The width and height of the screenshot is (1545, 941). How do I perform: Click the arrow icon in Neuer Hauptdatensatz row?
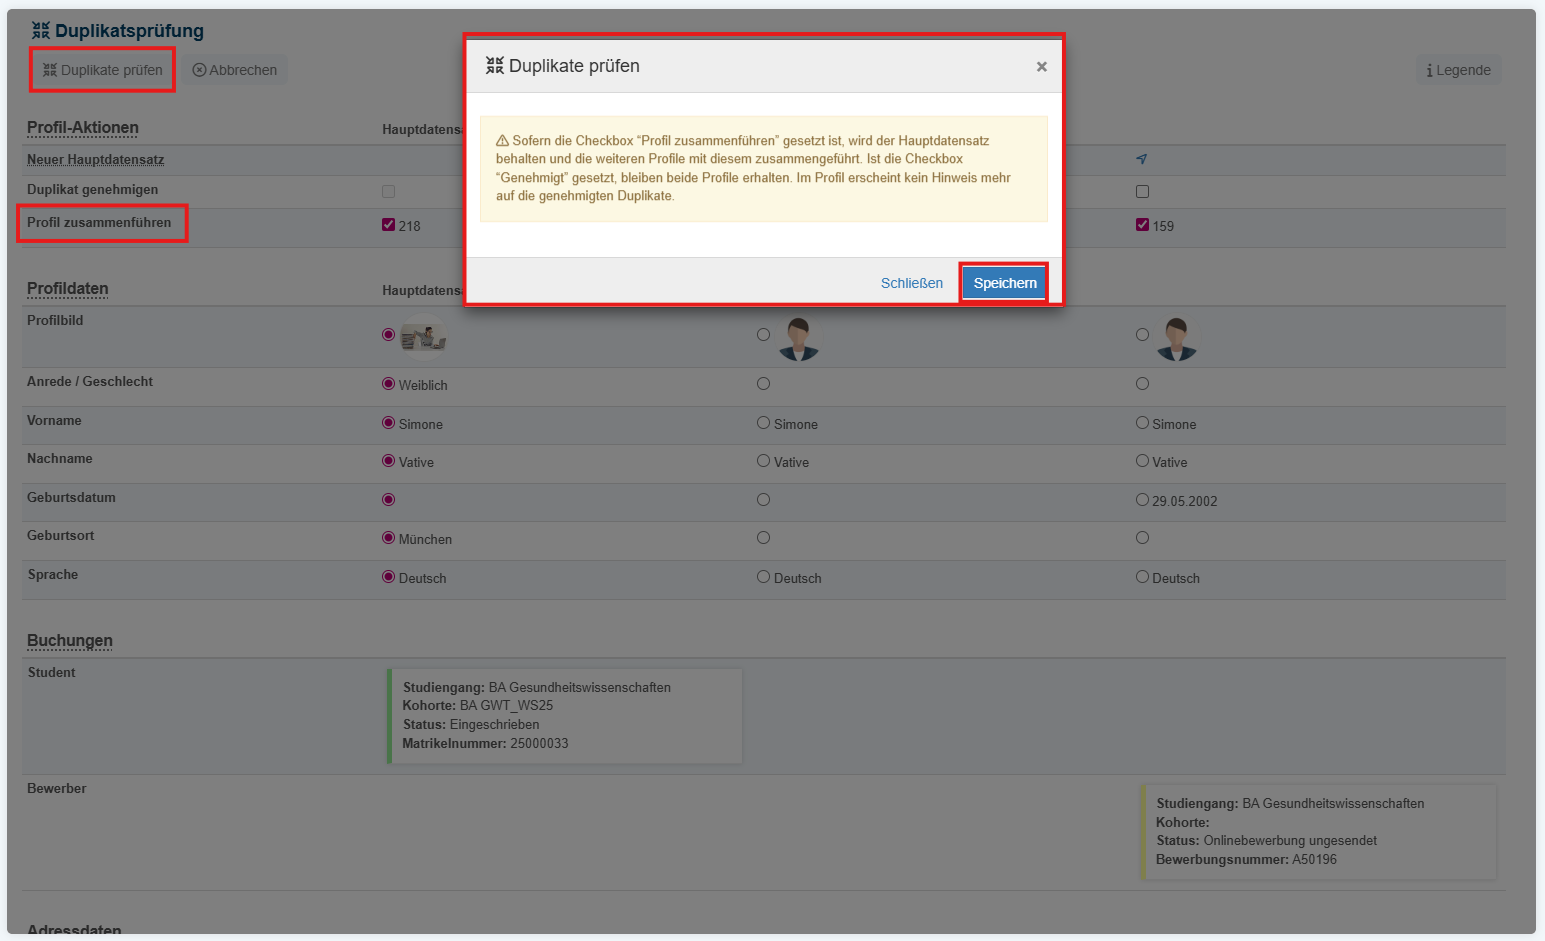pos(1141,159)
